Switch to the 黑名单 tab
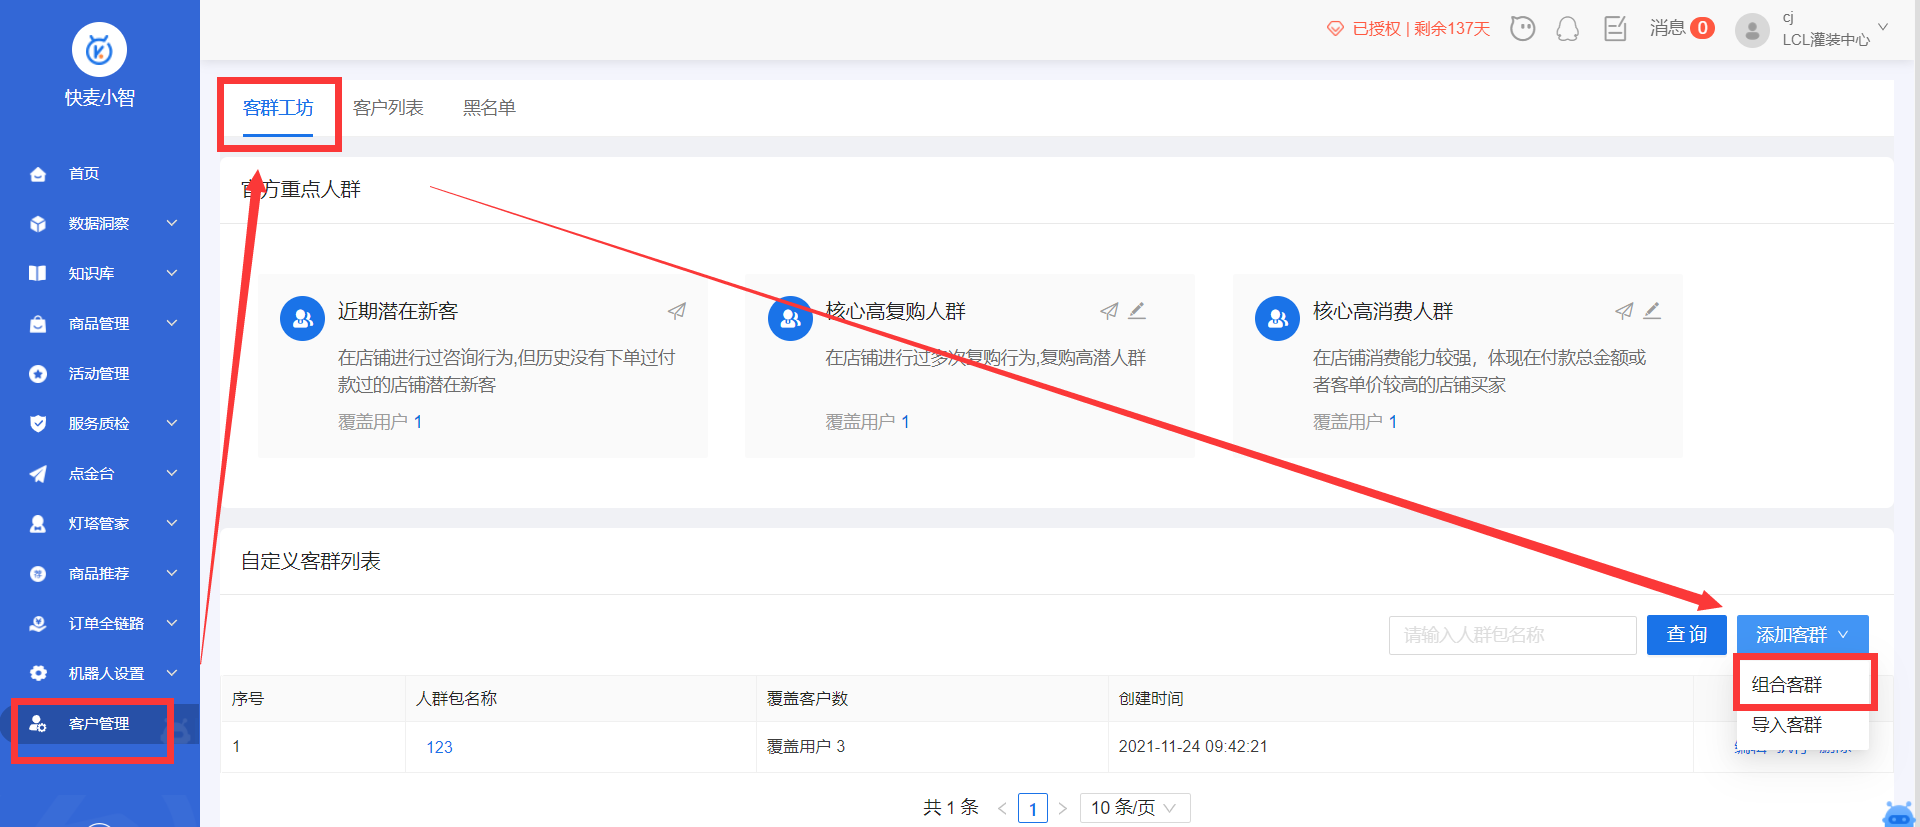Viewport: 1920px width, 827px height. [489, 108]
